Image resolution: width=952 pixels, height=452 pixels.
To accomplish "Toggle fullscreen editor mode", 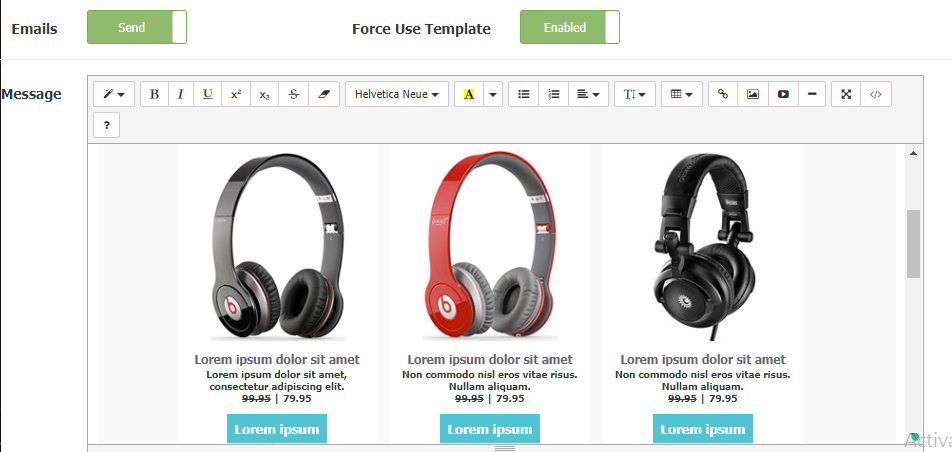I will [x=846, y=94].
